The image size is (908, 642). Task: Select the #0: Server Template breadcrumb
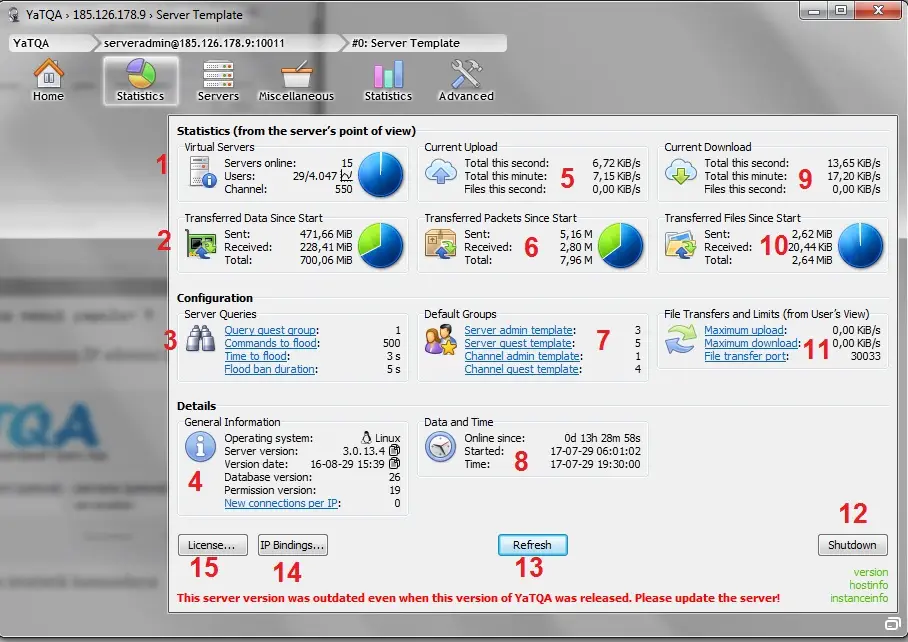pyautogui.click(x=426, y=43)
